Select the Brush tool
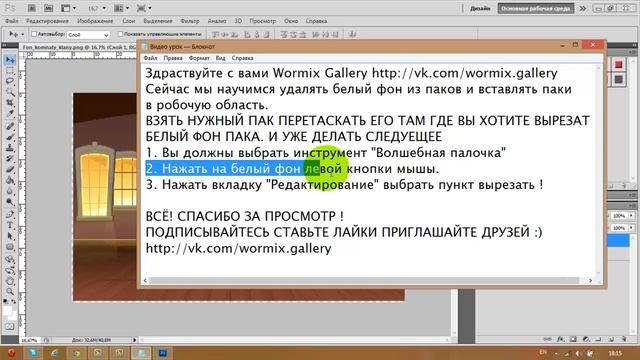The height and width of the screenshot is (360, 640). (x=10, y=137)
